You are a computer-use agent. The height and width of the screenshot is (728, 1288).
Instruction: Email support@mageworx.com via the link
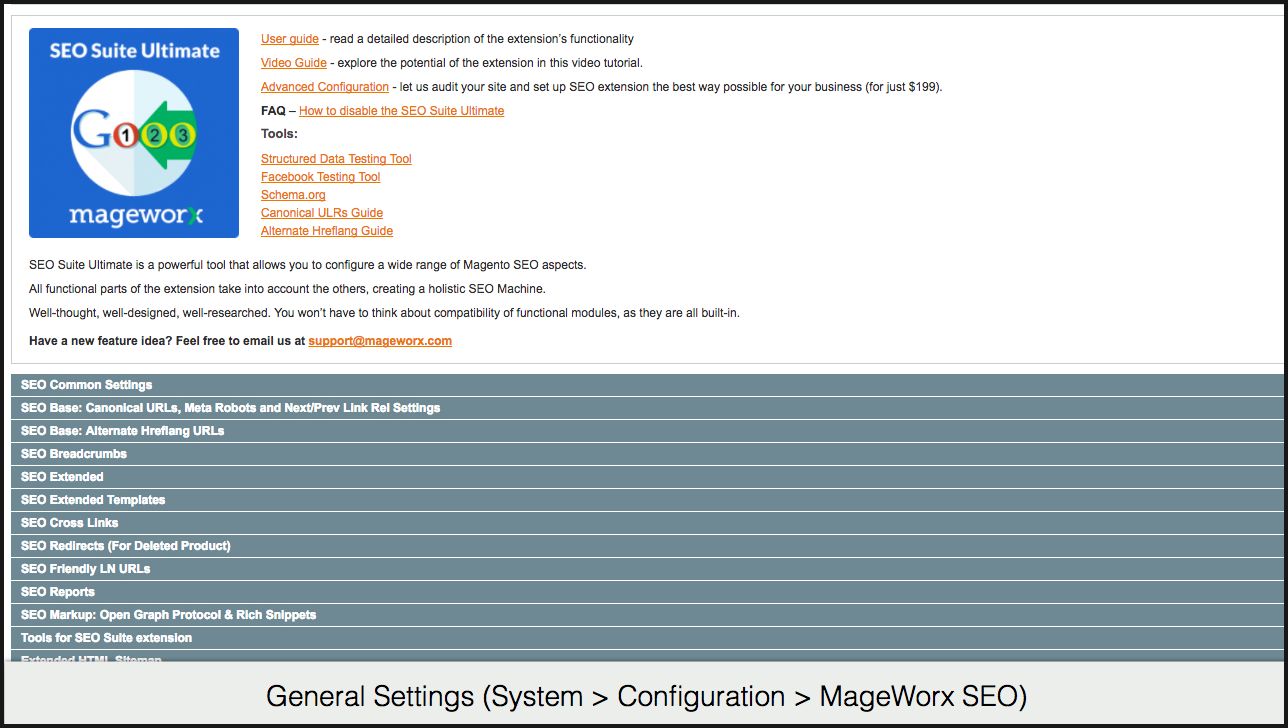pos(380,341)
